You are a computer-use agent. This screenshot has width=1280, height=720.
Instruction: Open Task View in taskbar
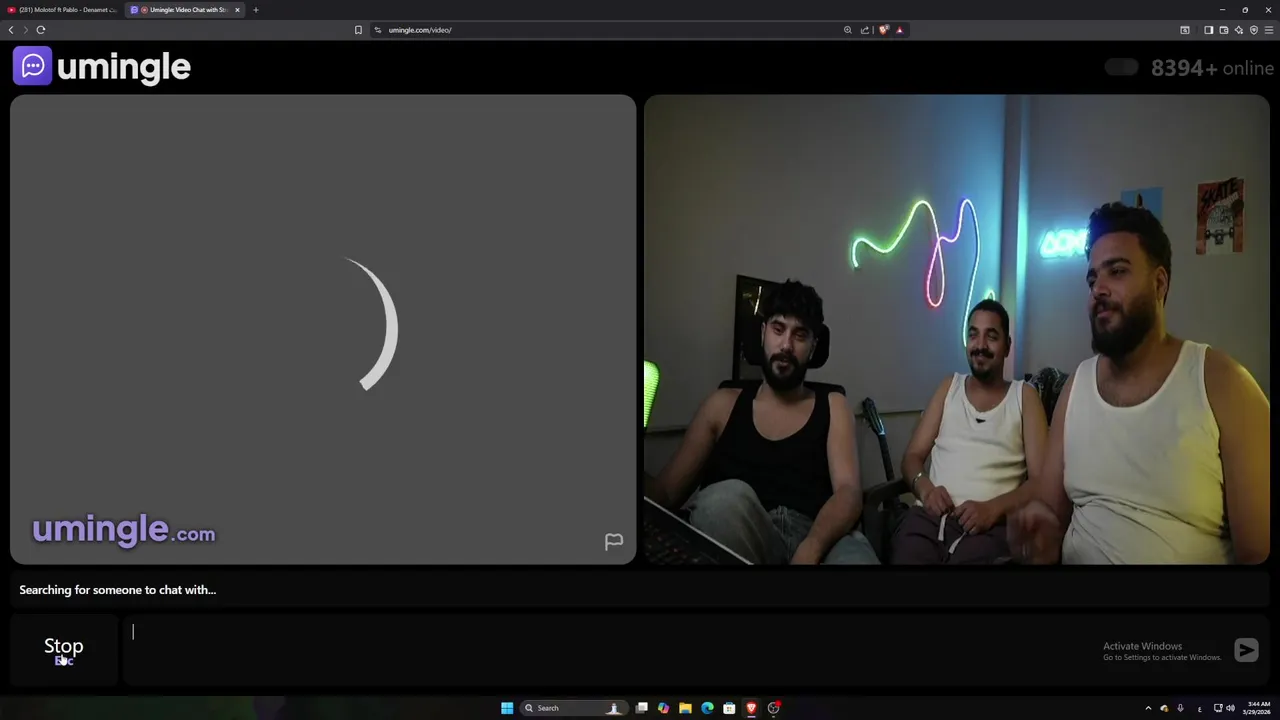(641, 708)
